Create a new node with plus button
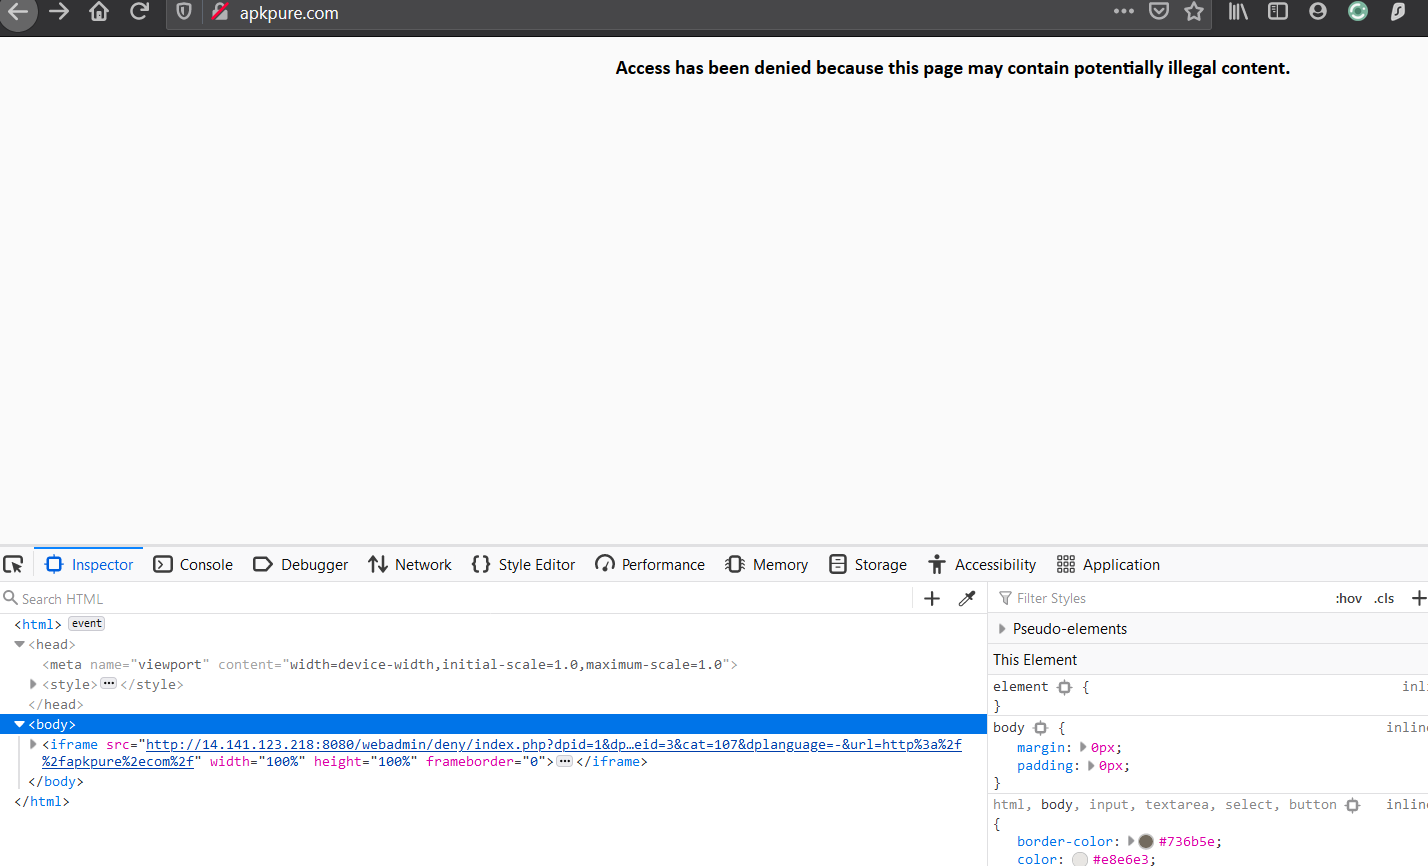Screen dimensions: 1428x866 932,599
